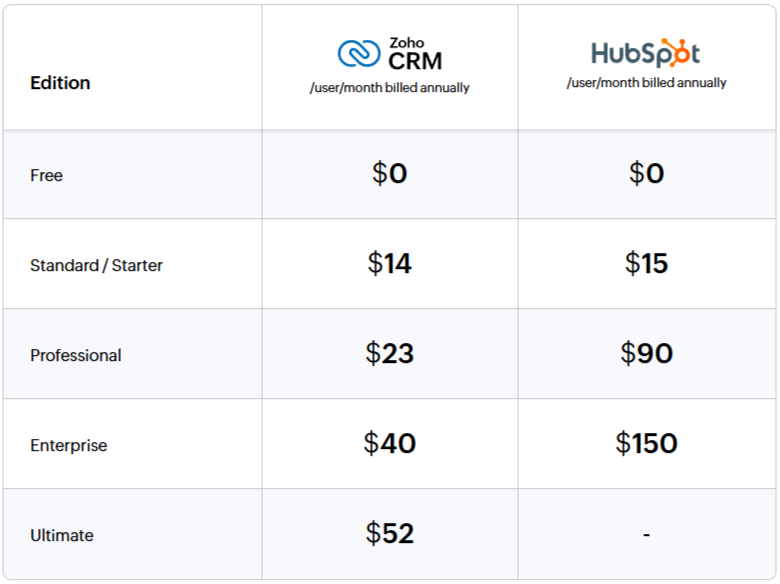This screenshot has width=780, height=584.
Task: Select Zoho's $40 Enterprise price
Action: coord(390,443)
